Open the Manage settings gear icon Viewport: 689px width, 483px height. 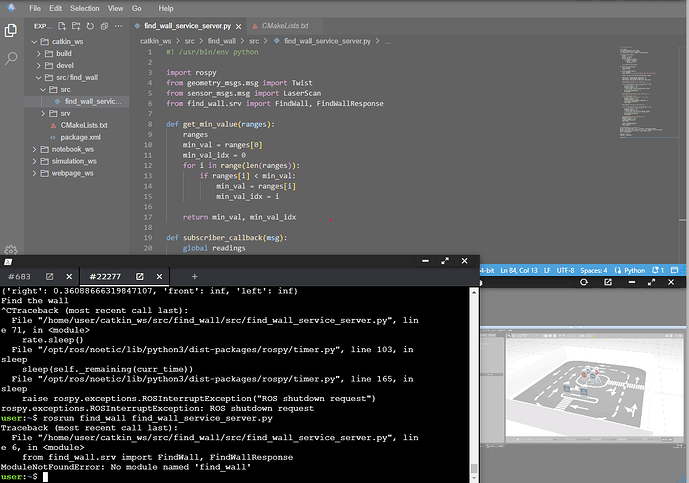pyautogui.click(x=11, y=250)
